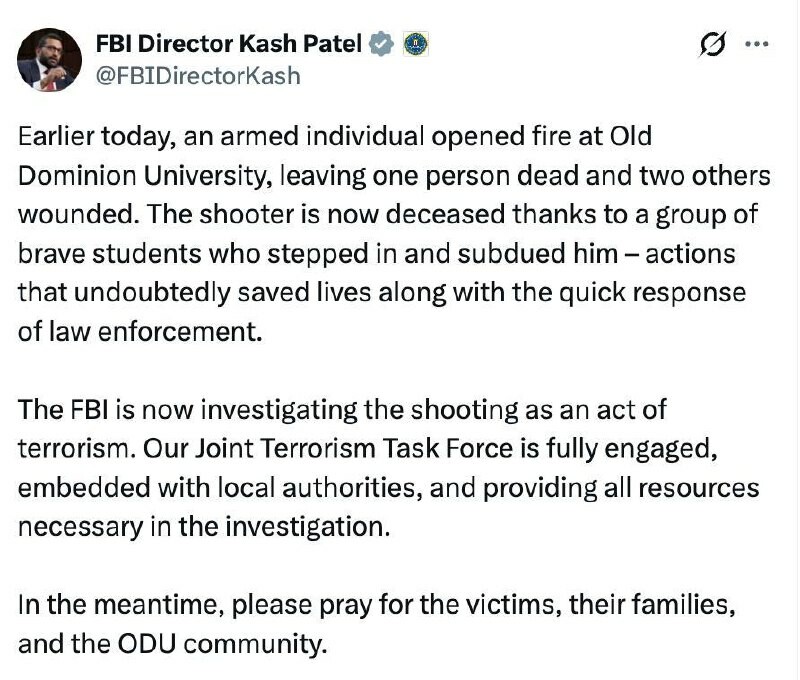Open the three-dot More options menu
Viewport: 800px width, 680px height.
pyautogui.click(x=758, y=45)
